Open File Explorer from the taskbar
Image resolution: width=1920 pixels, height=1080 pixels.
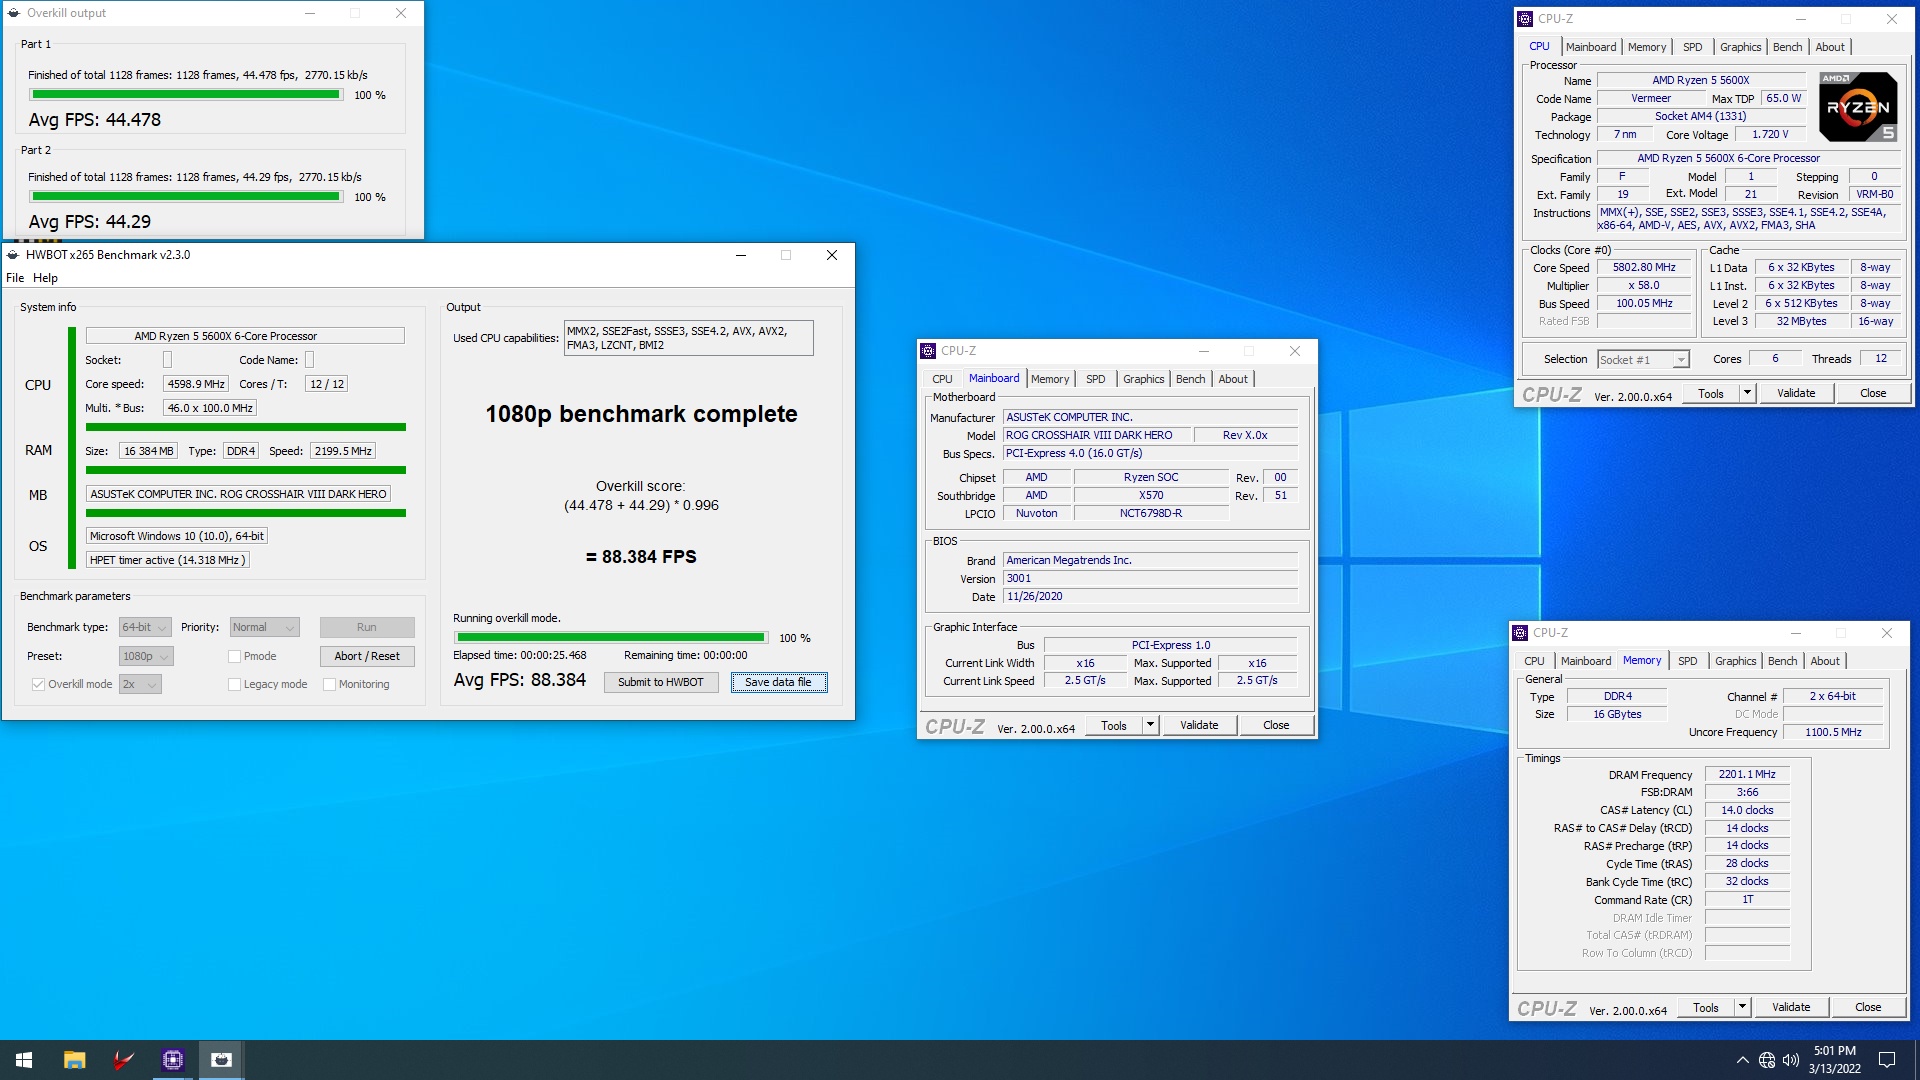coord(74,1060)
